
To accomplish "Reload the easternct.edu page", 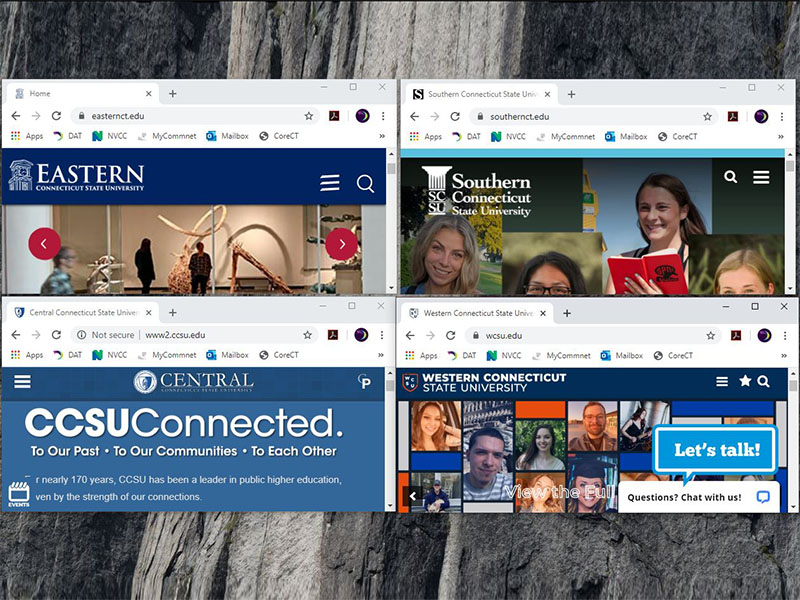I will coord(56,116).
